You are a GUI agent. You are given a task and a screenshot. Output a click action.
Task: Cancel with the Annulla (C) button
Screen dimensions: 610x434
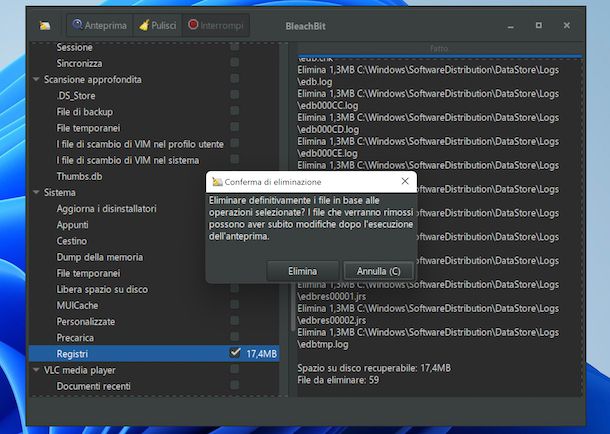379,271
